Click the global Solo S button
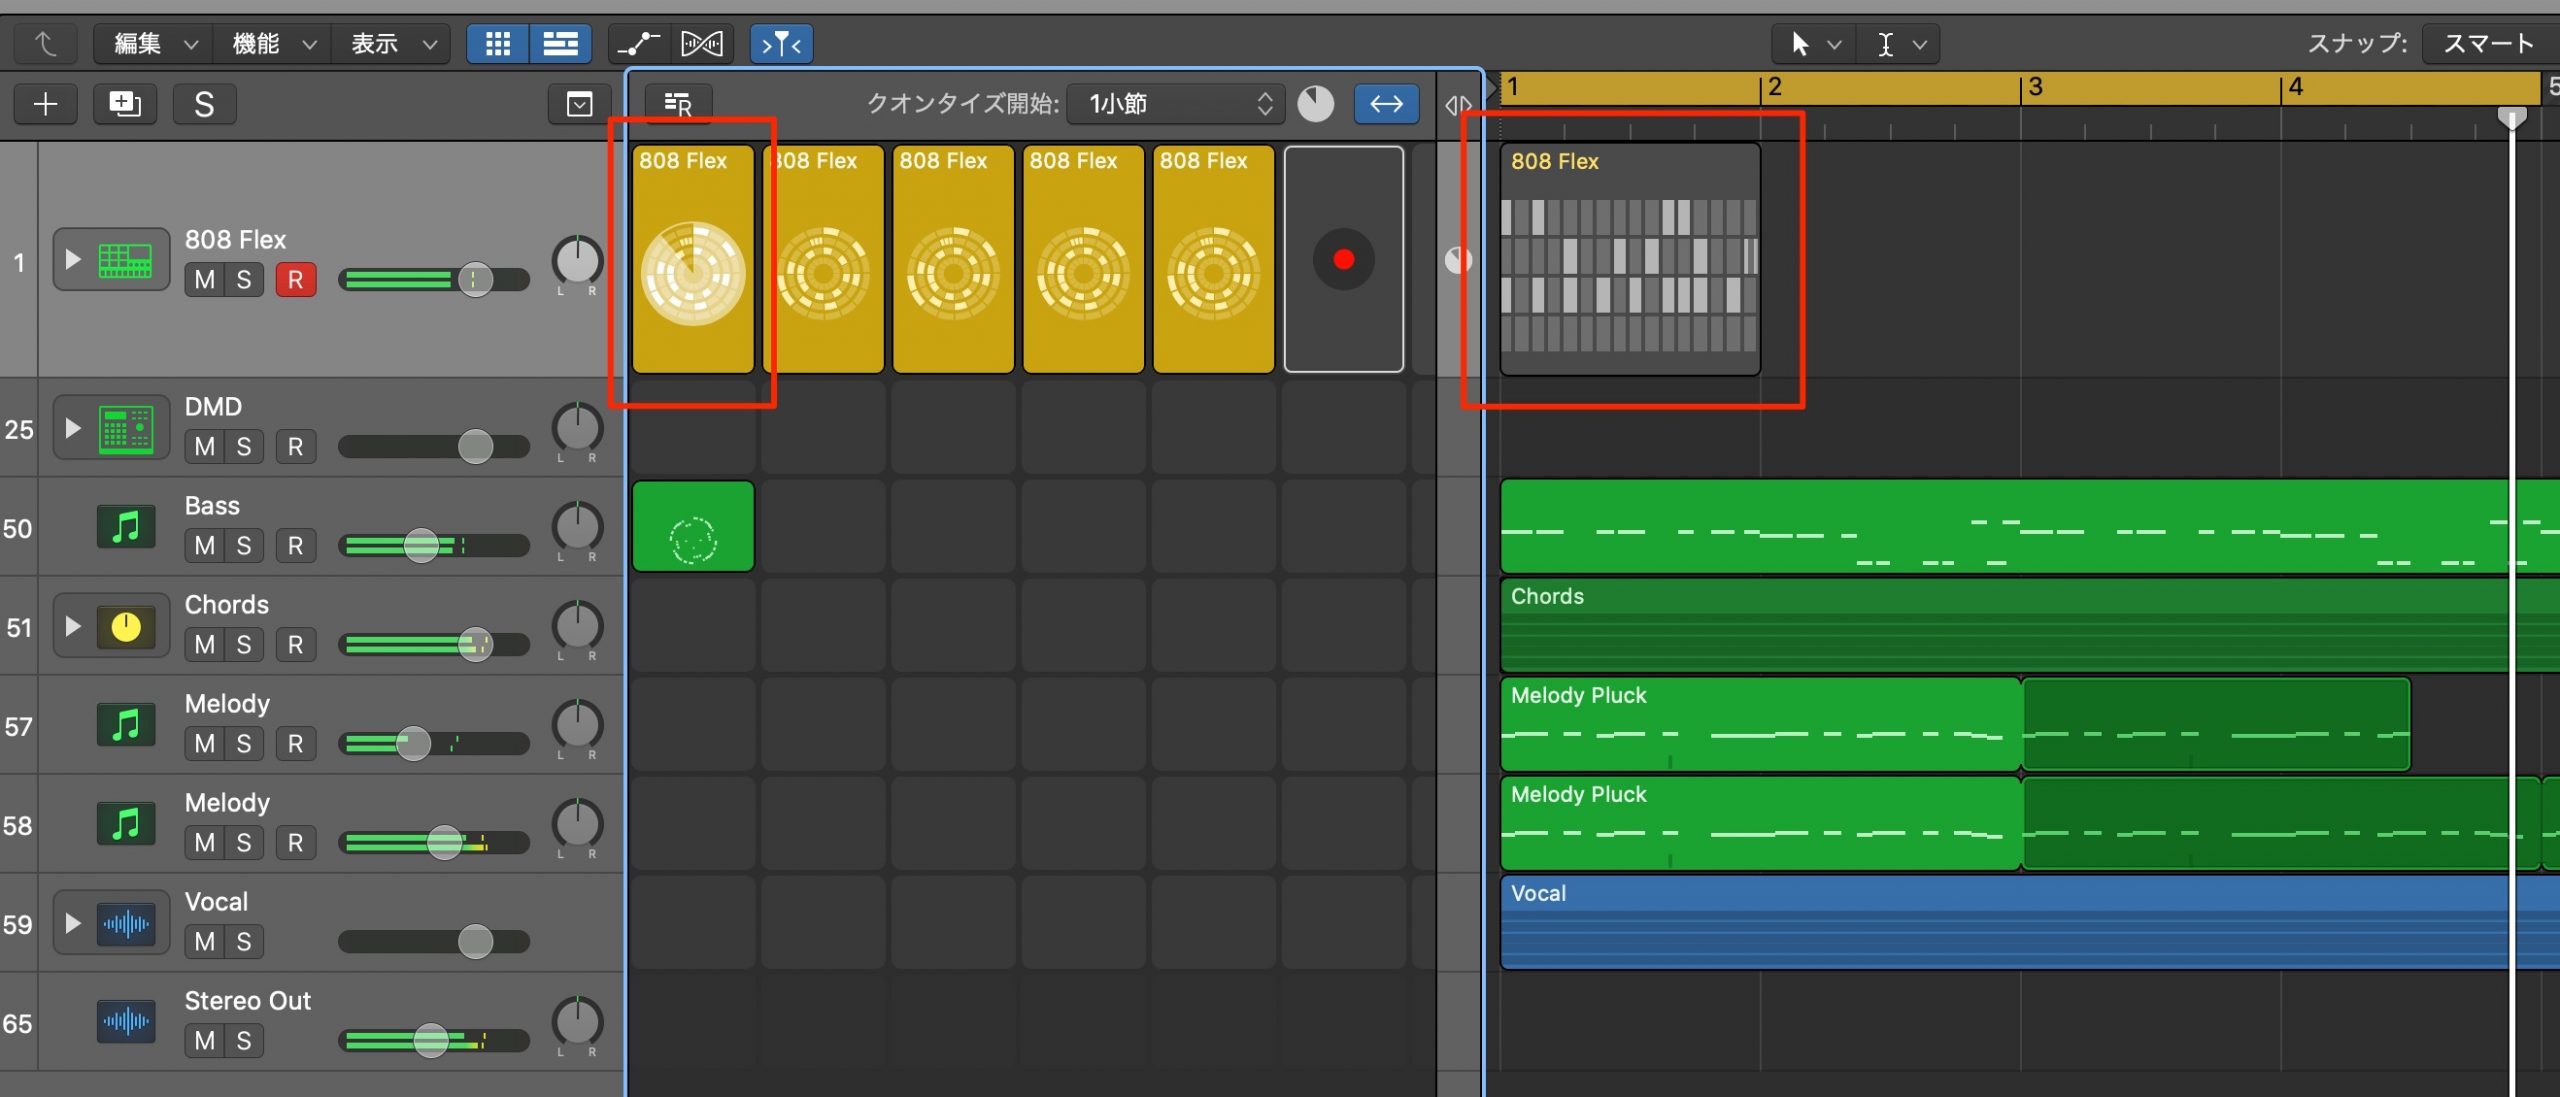2560x1097 pixels. coord(204,104)
